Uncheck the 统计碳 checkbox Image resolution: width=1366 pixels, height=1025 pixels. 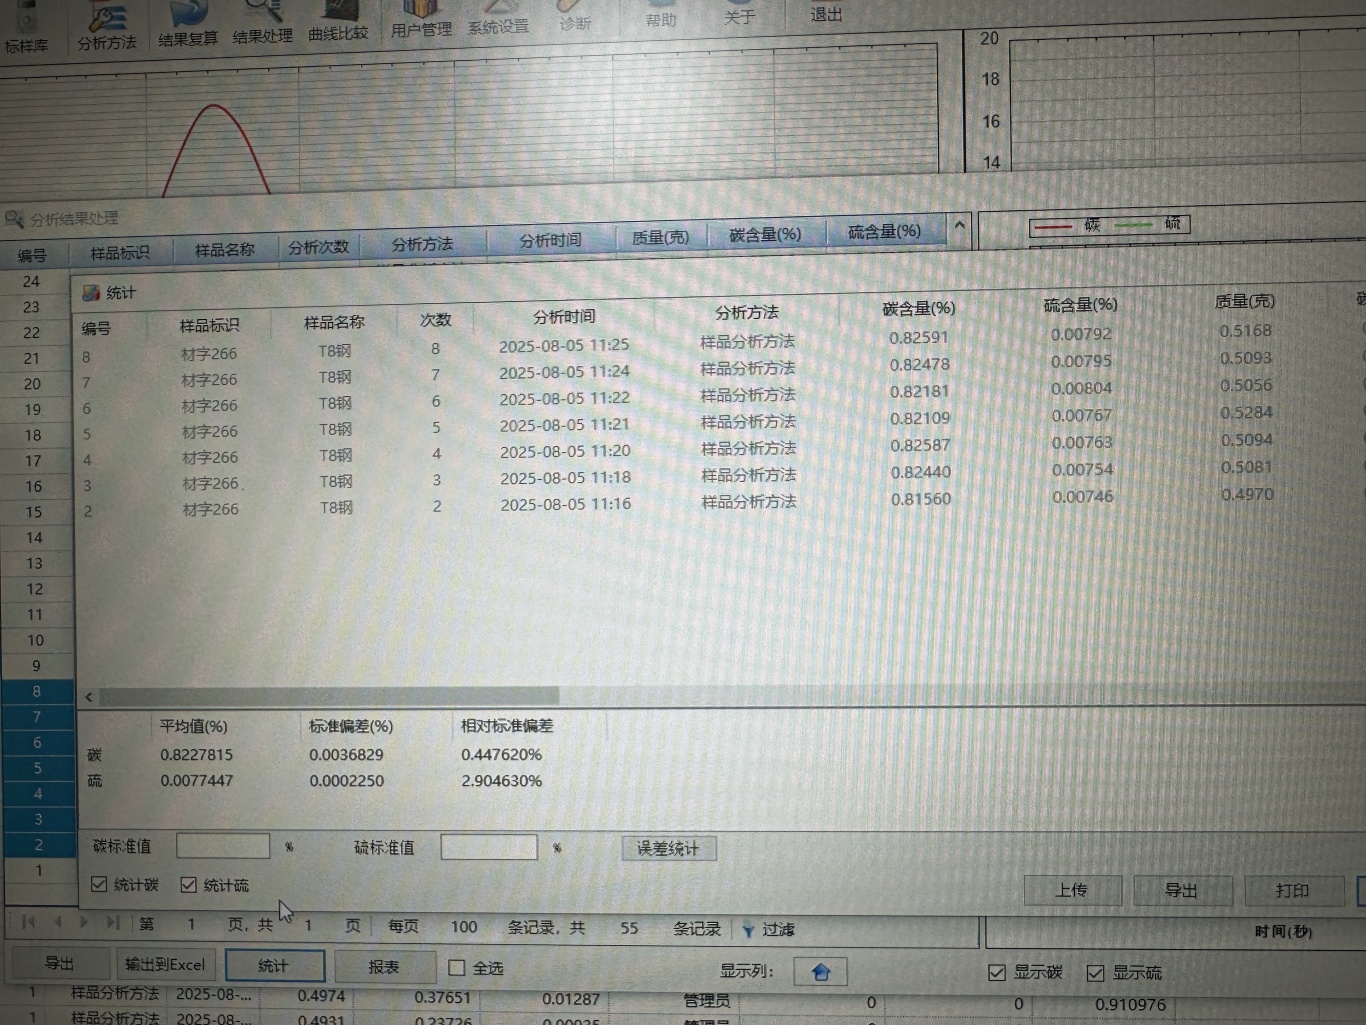point(99,884)
